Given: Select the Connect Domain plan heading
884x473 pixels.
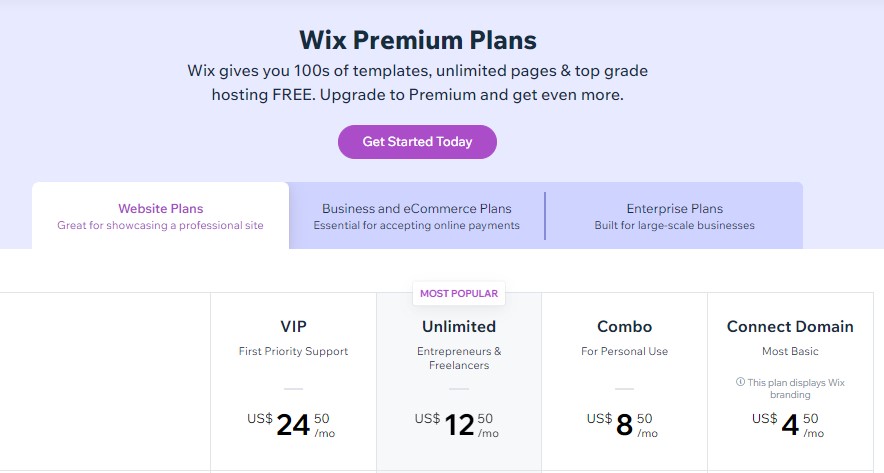Looking at the screenshot, I should (790, 326).
